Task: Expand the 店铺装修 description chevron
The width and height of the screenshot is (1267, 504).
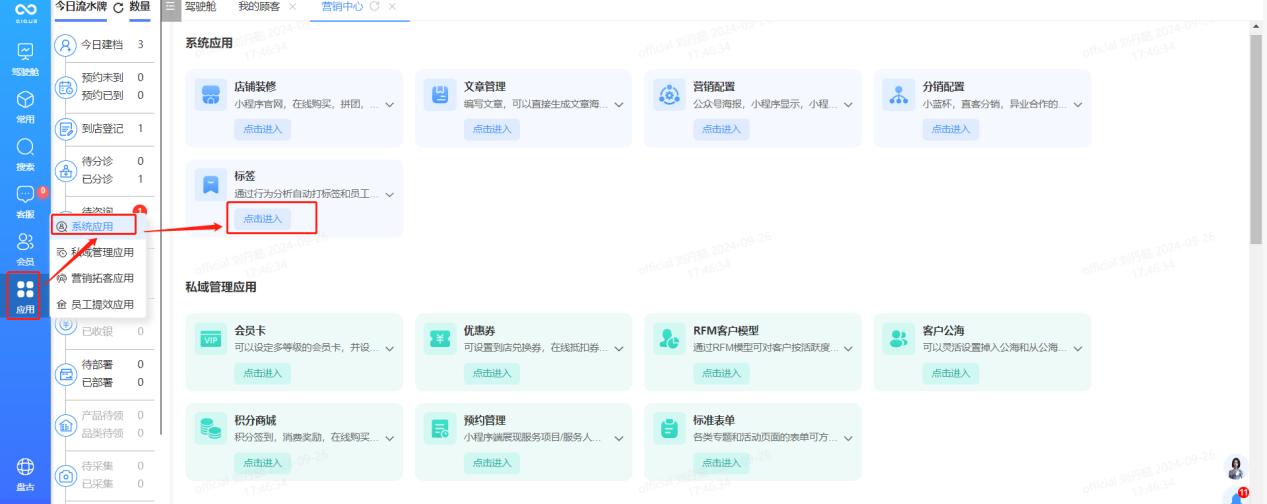Action: pos(390,105)
